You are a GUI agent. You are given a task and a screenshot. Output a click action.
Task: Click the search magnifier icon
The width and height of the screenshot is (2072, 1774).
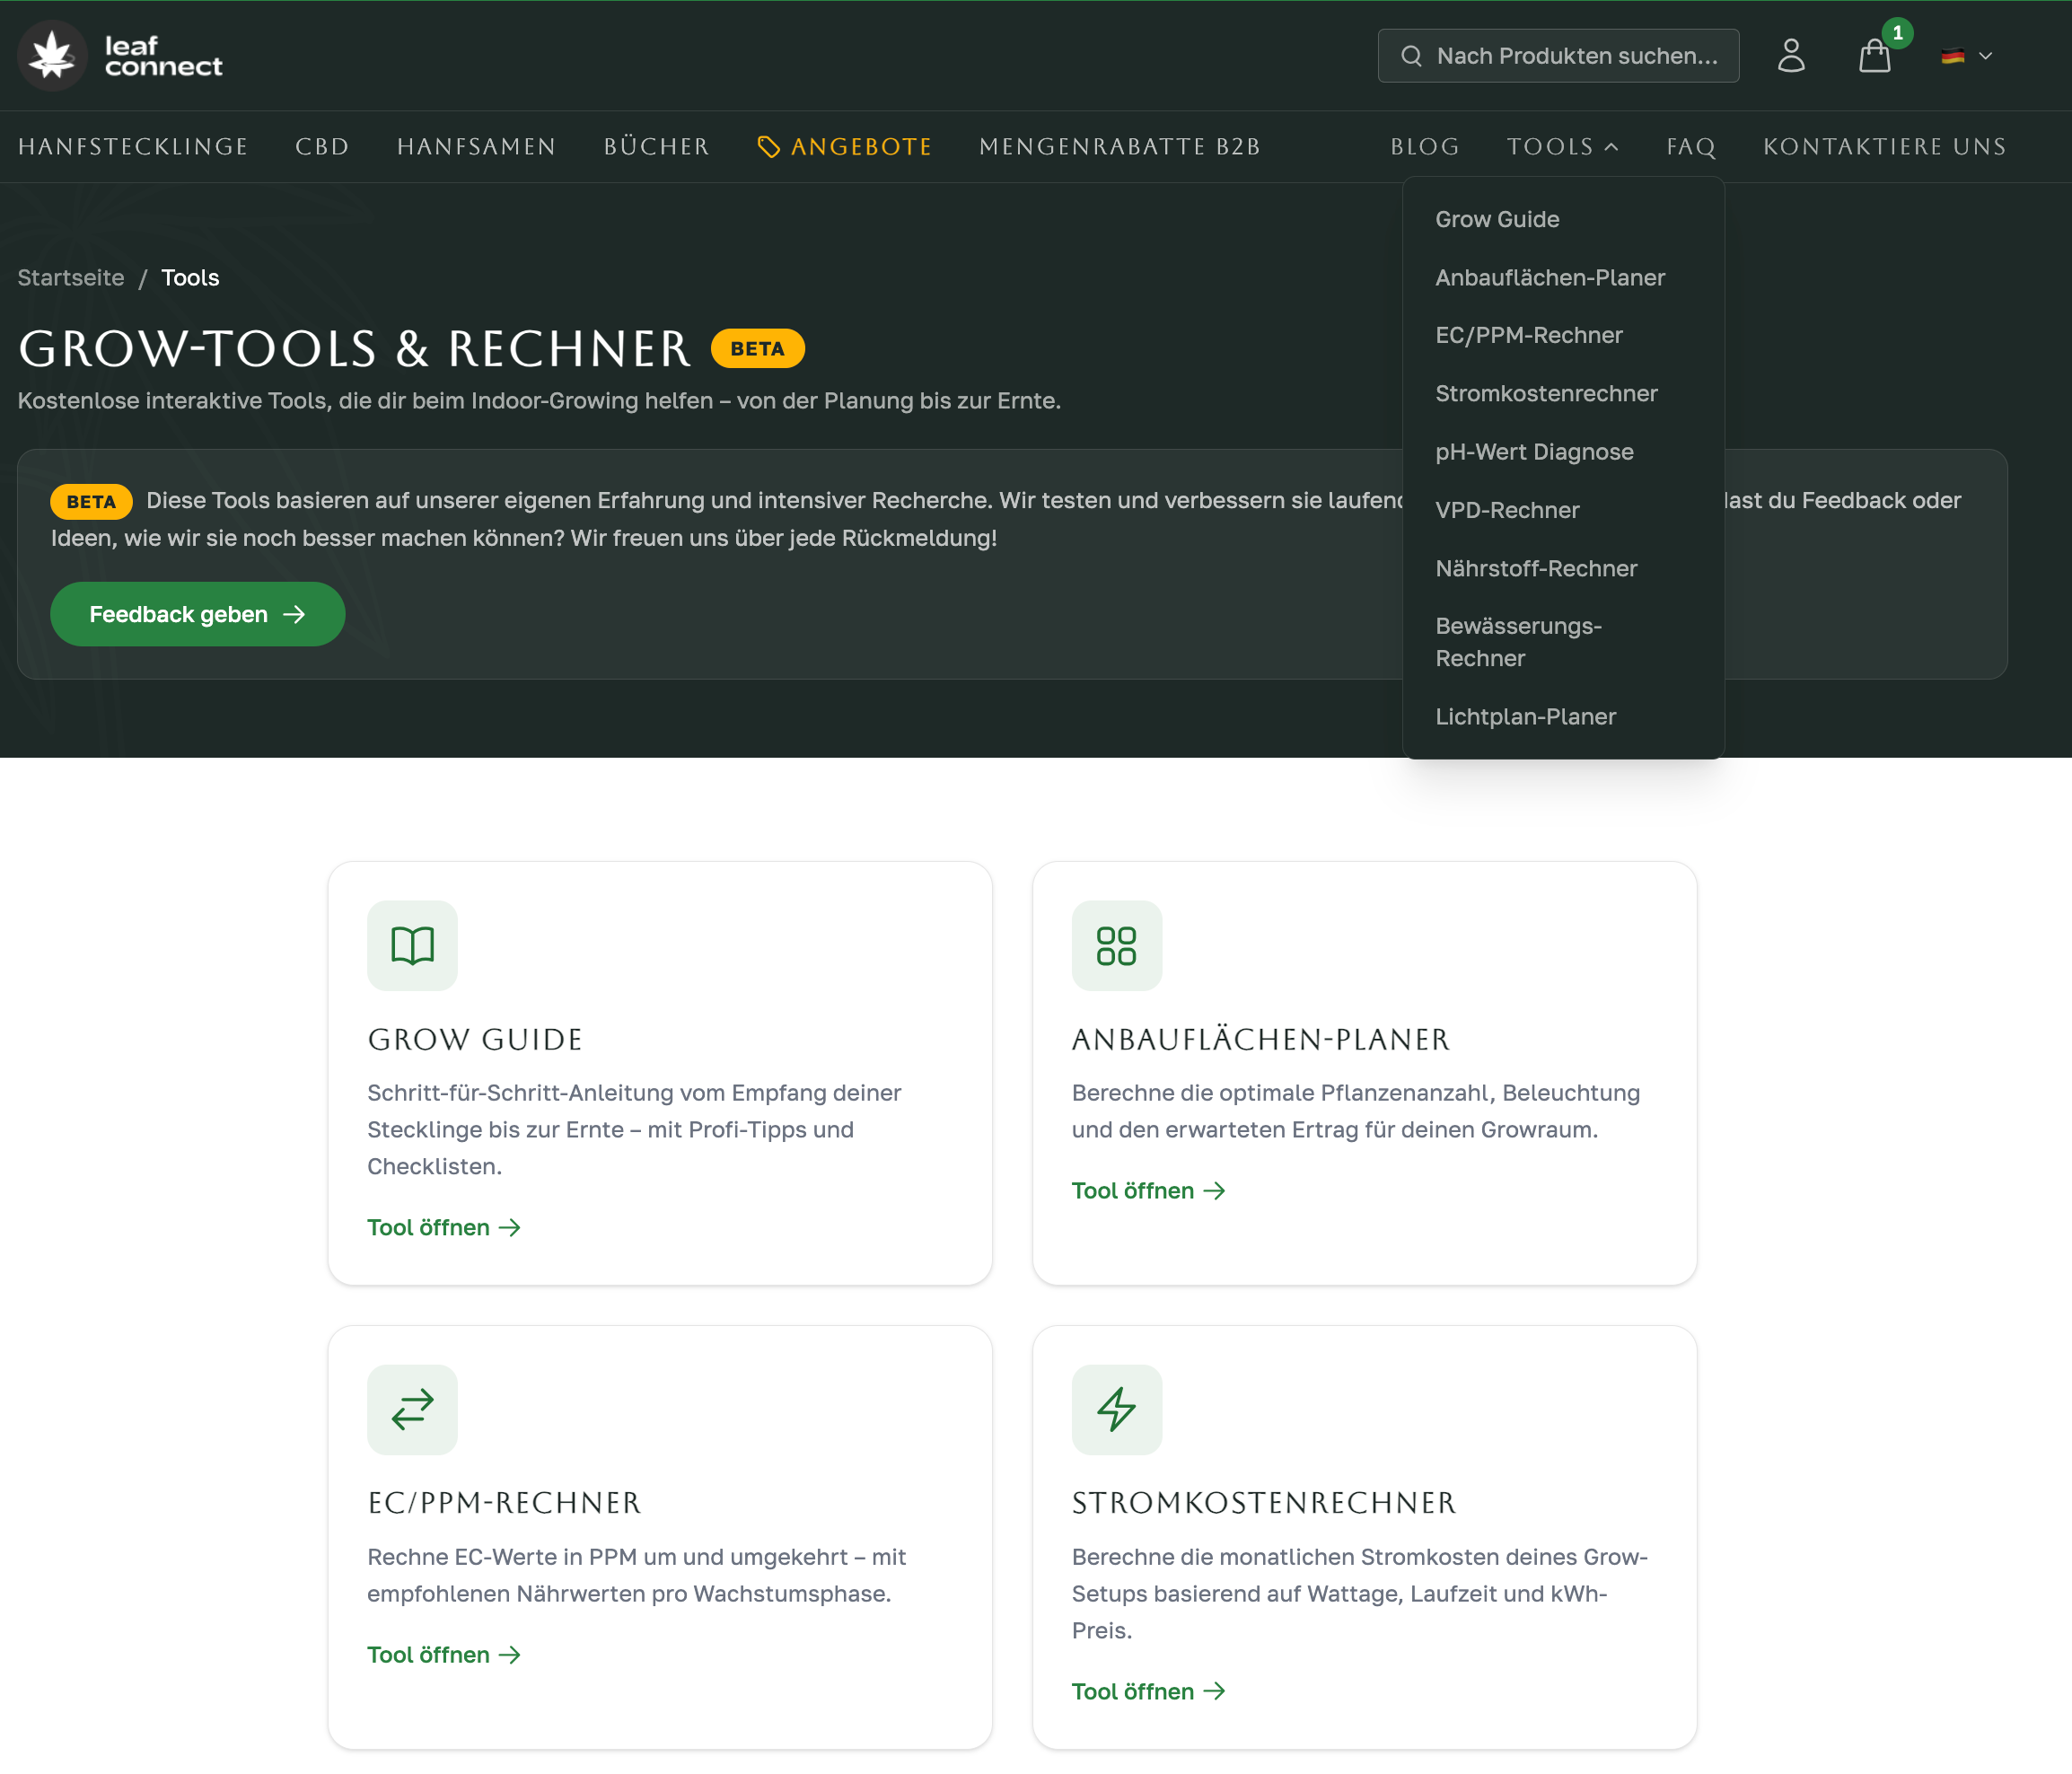click(1411, 56)
